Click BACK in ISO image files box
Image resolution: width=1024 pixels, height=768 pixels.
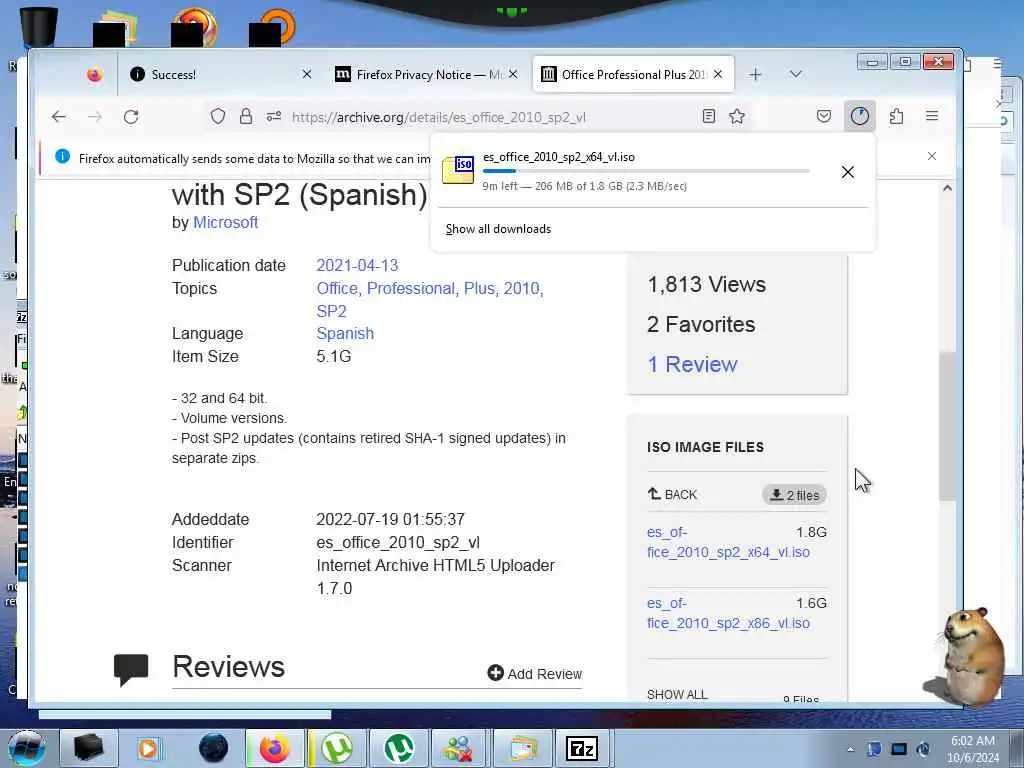[x=672, y=494]
